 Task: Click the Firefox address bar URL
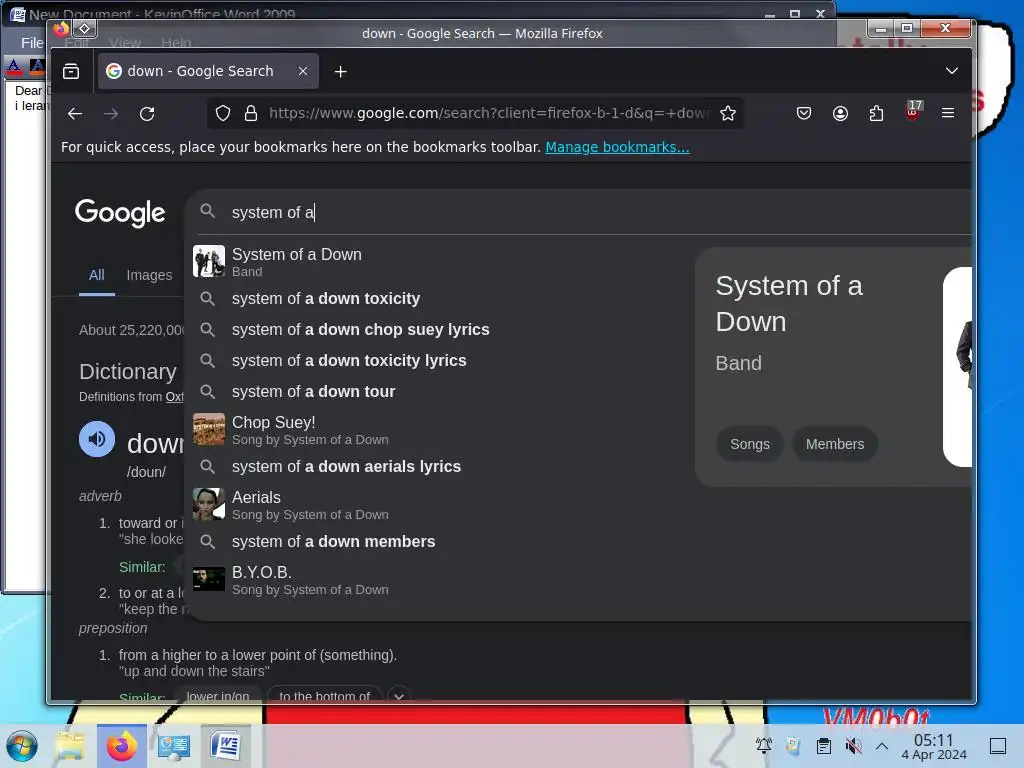pos(488,114)
